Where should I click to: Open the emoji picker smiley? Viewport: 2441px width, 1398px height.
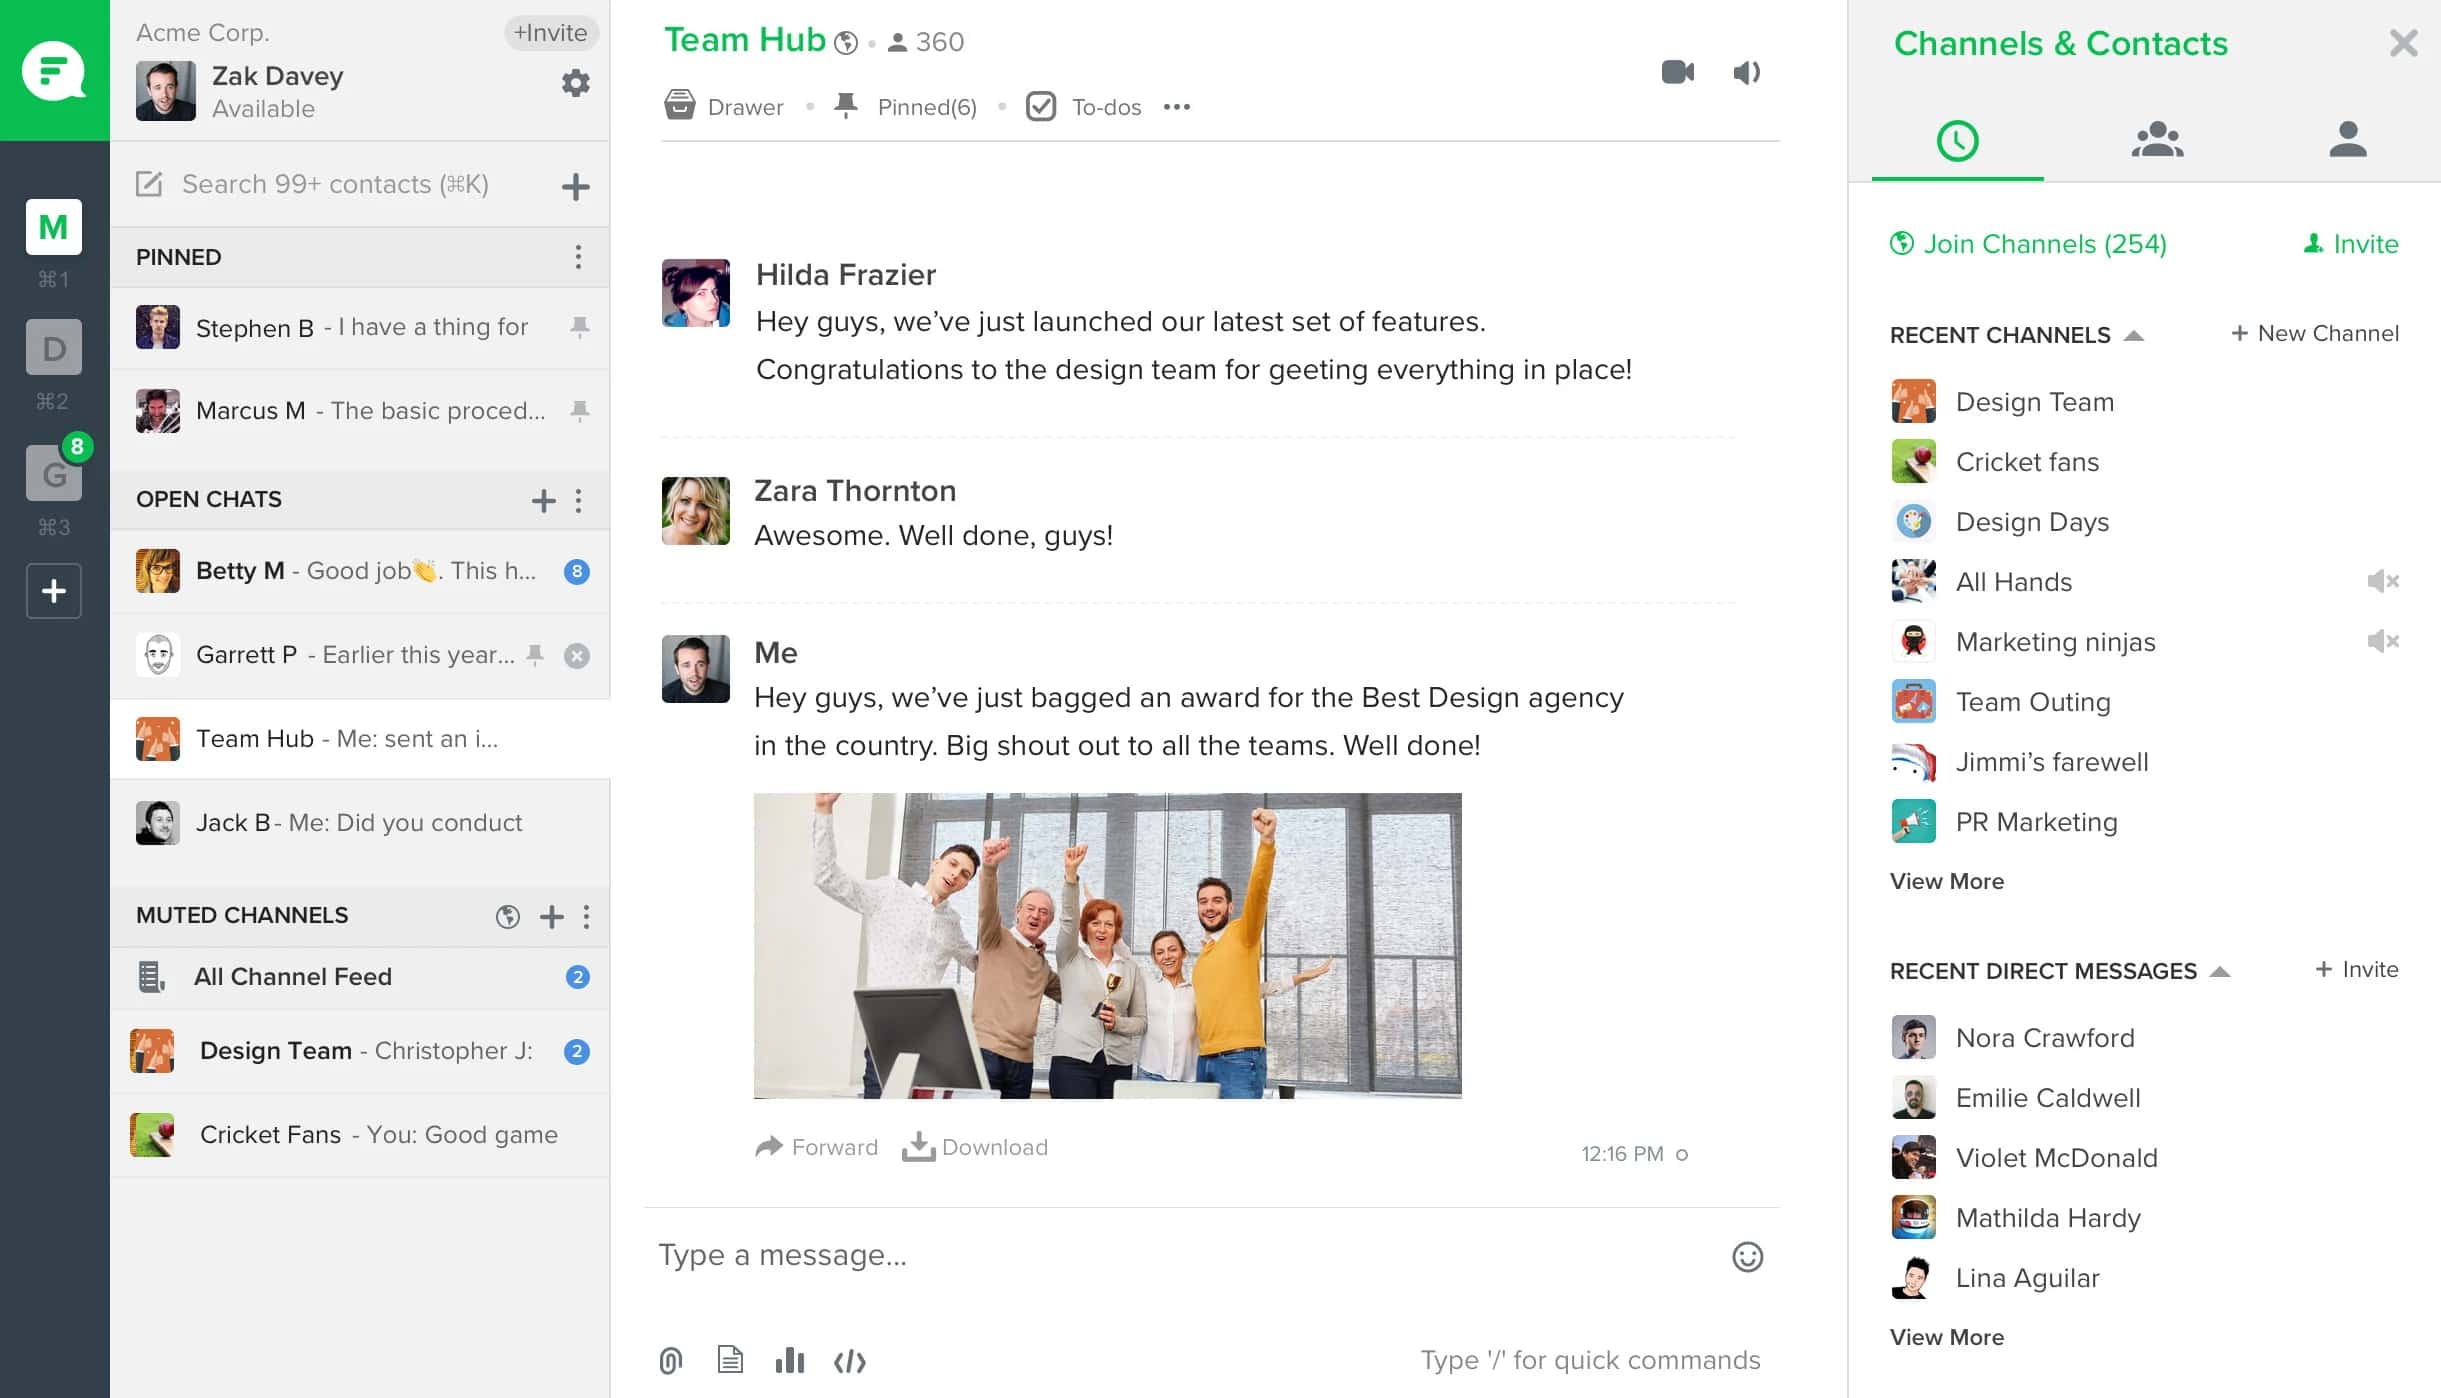point(1747,1256)
